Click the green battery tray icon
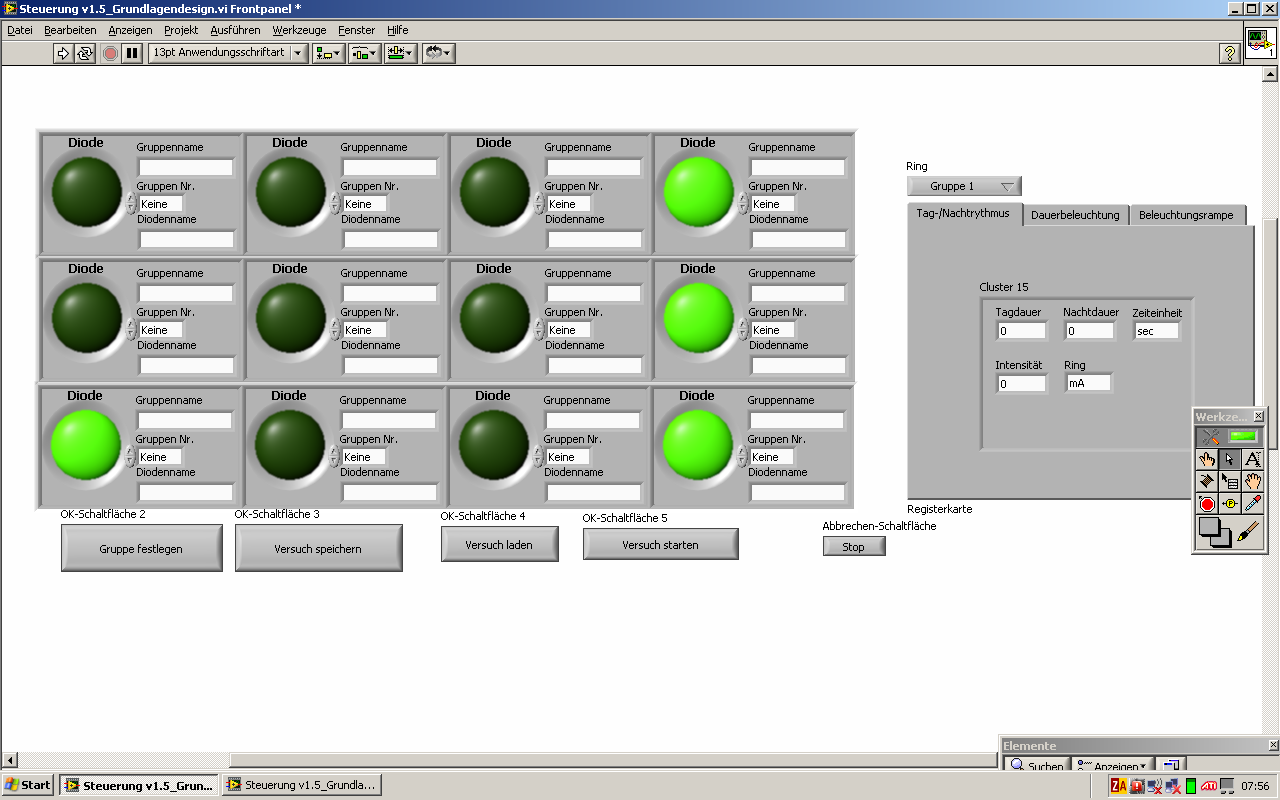The height and width of the screenshot is (800, 1280). click(x=1190, y=786)
